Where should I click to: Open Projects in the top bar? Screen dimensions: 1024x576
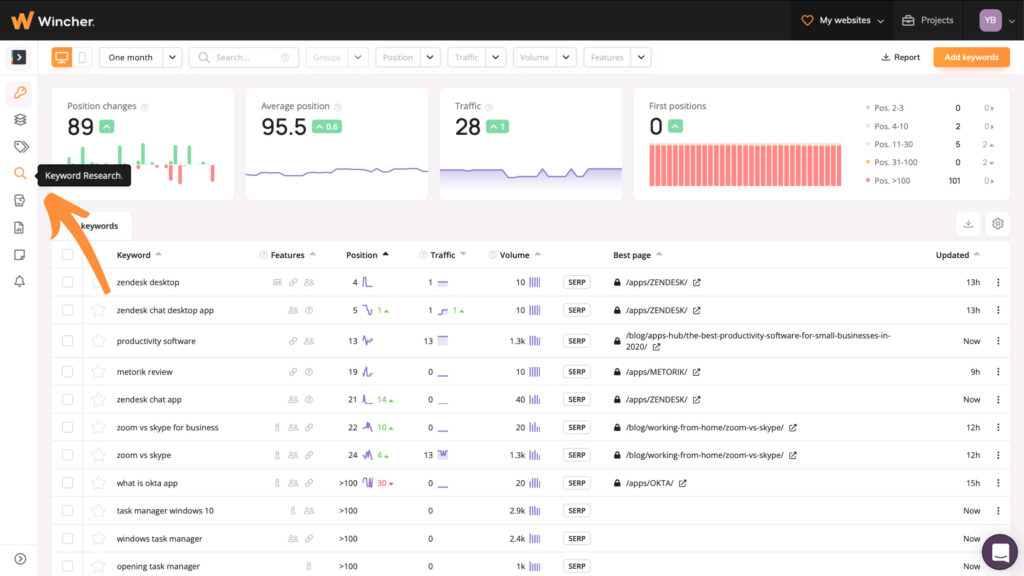click(x=928, y=21)
